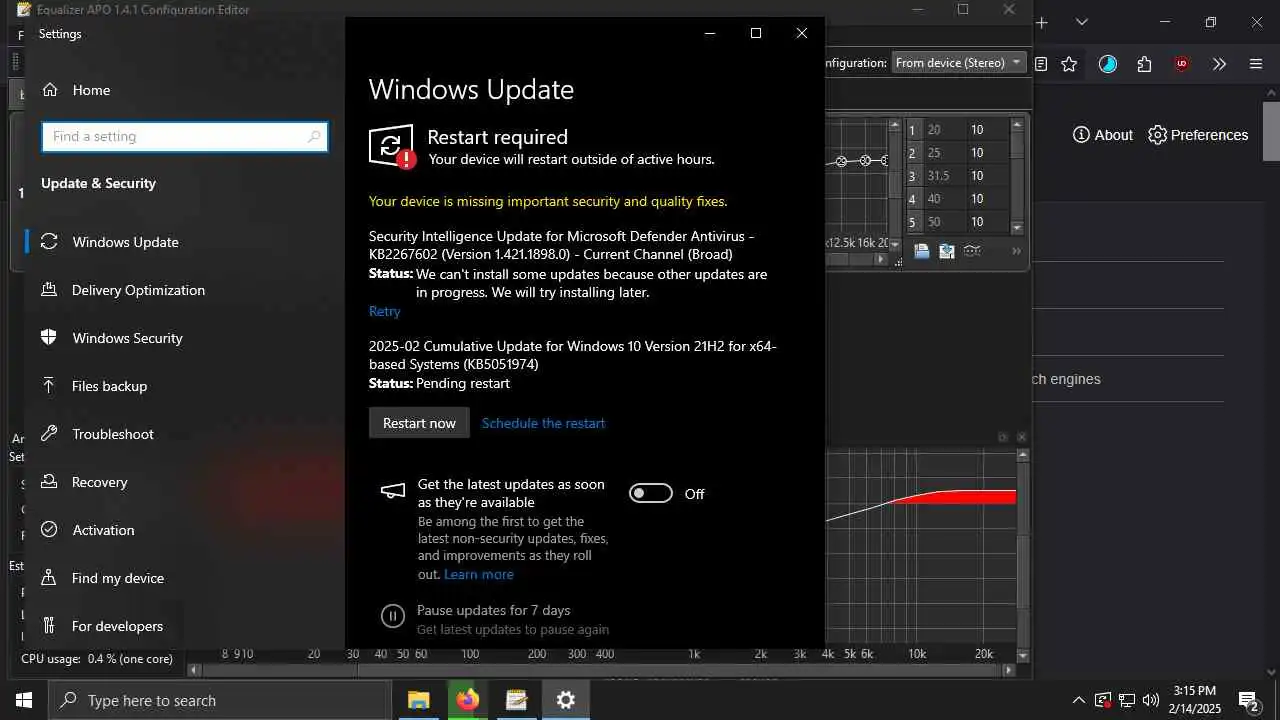
Task: Open the Action Center notifications icon
Action: click(1248, 700)
